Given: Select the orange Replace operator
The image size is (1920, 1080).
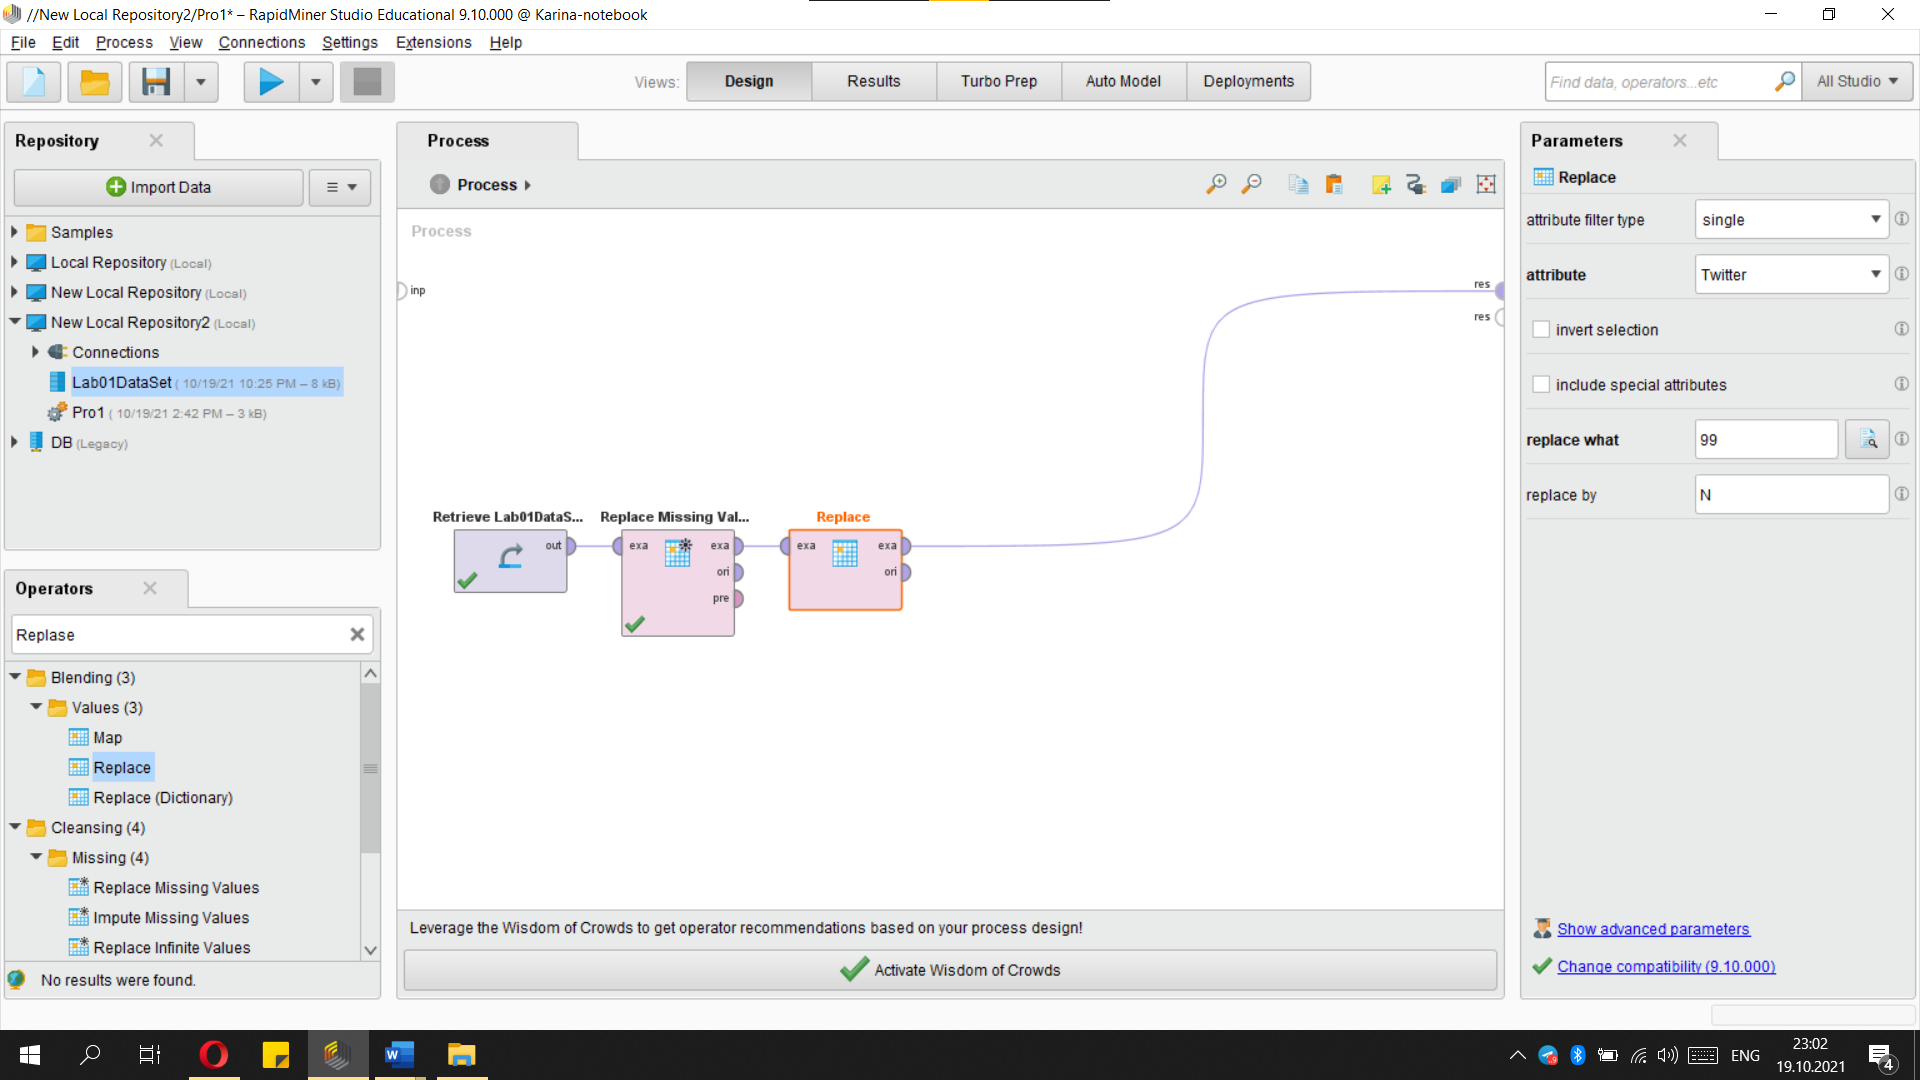Looking at the screenshot, I should [x=845, y=569].
